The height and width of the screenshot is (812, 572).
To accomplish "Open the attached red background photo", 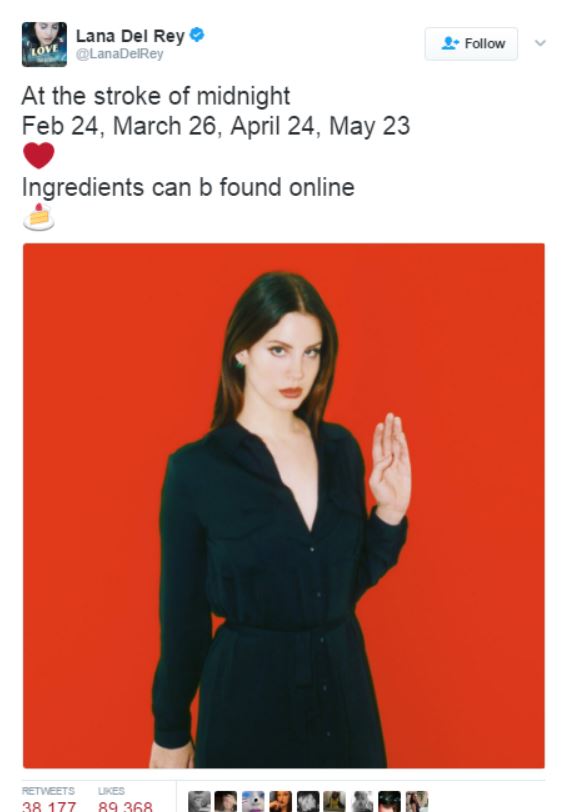I will click(284, 505).
